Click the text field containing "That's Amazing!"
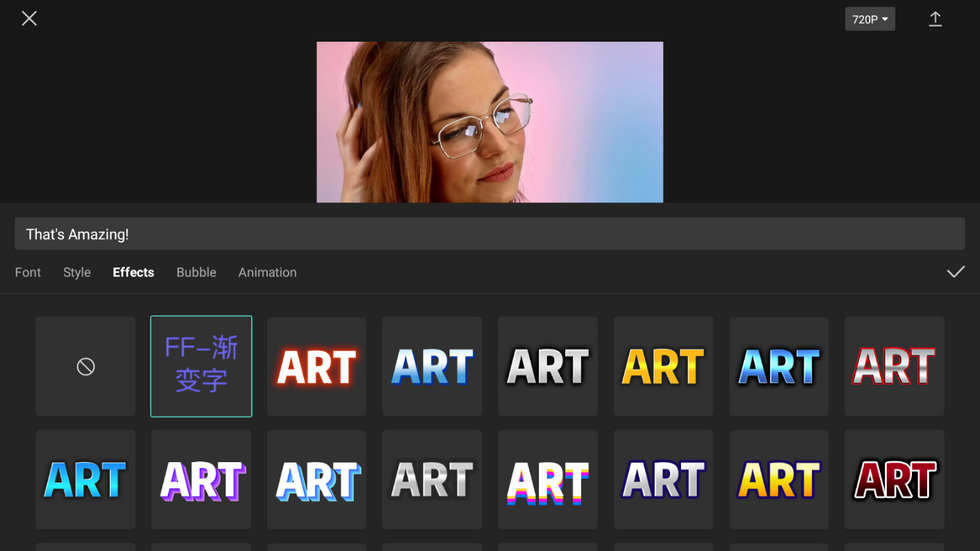Image resolution: width=980 pixels, height=551 pixels. (489, 234)
